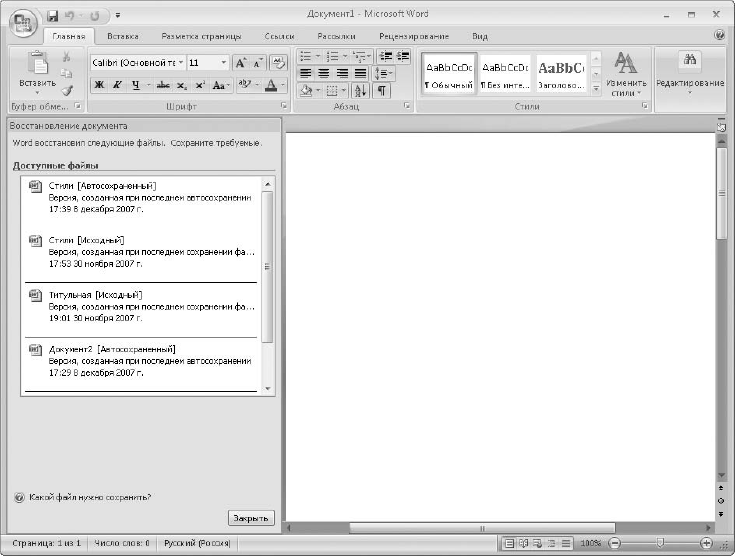Increase paragraph indent
This screenshot has width=736, height=557.
403,56
